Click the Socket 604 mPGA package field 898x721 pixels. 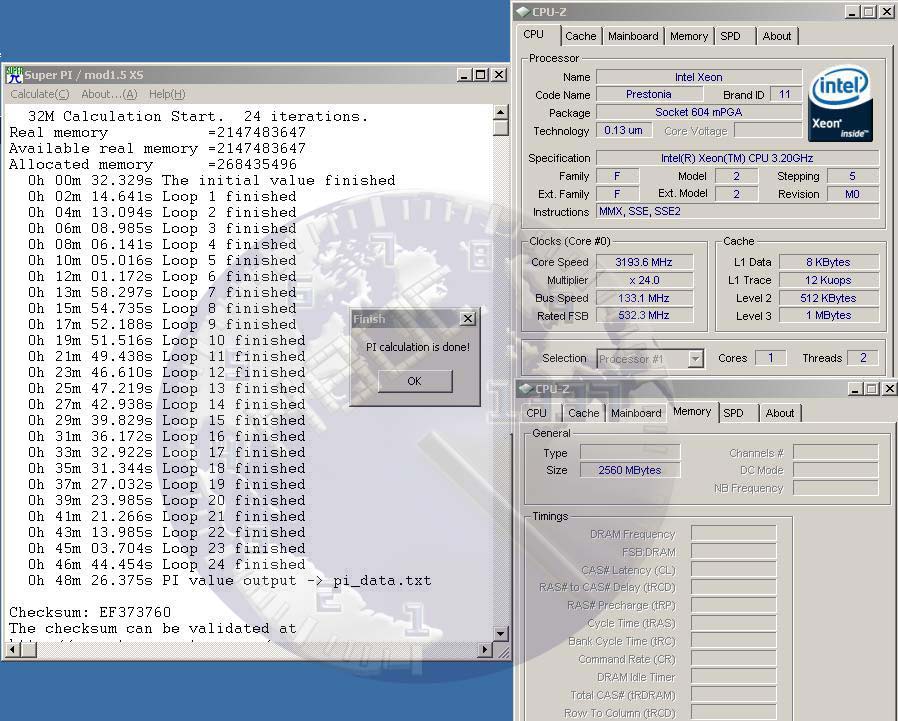(699, 112)
